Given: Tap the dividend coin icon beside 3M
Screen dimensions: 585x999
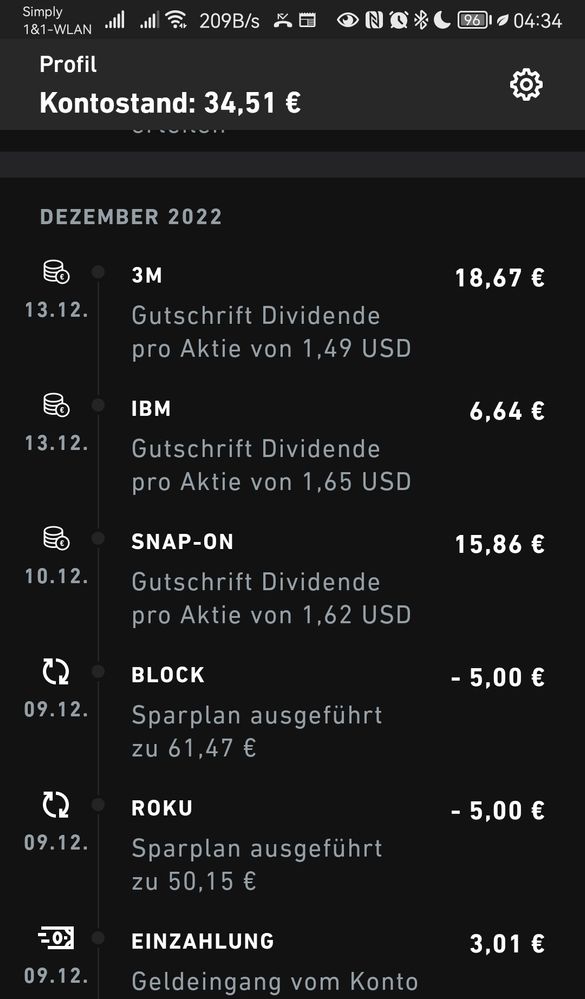Looking at the screenshot, I should (55, 271).
